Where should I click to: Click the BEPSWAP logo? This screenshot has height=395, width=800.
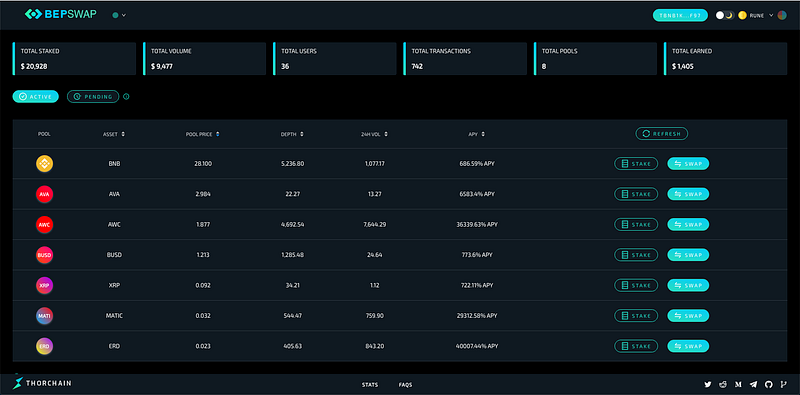click(60, 14)
